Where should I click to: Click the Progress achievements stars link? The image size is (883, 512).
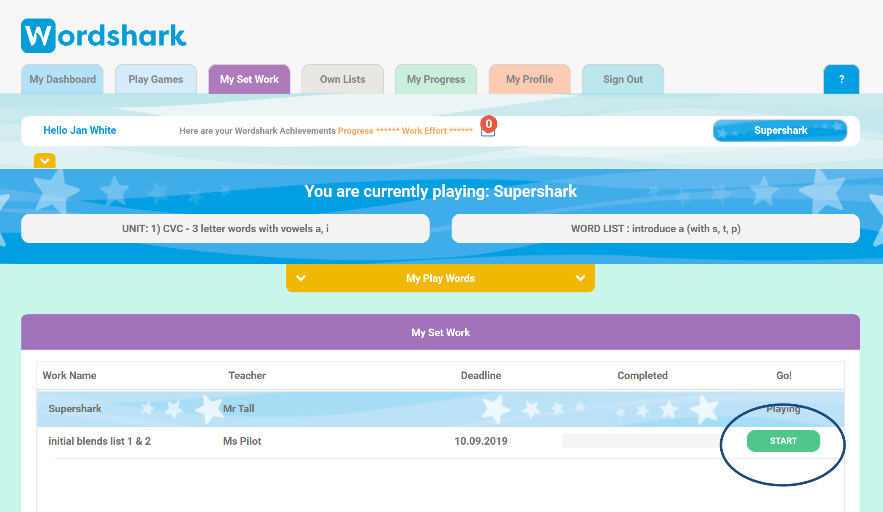(x=368, y=131)
